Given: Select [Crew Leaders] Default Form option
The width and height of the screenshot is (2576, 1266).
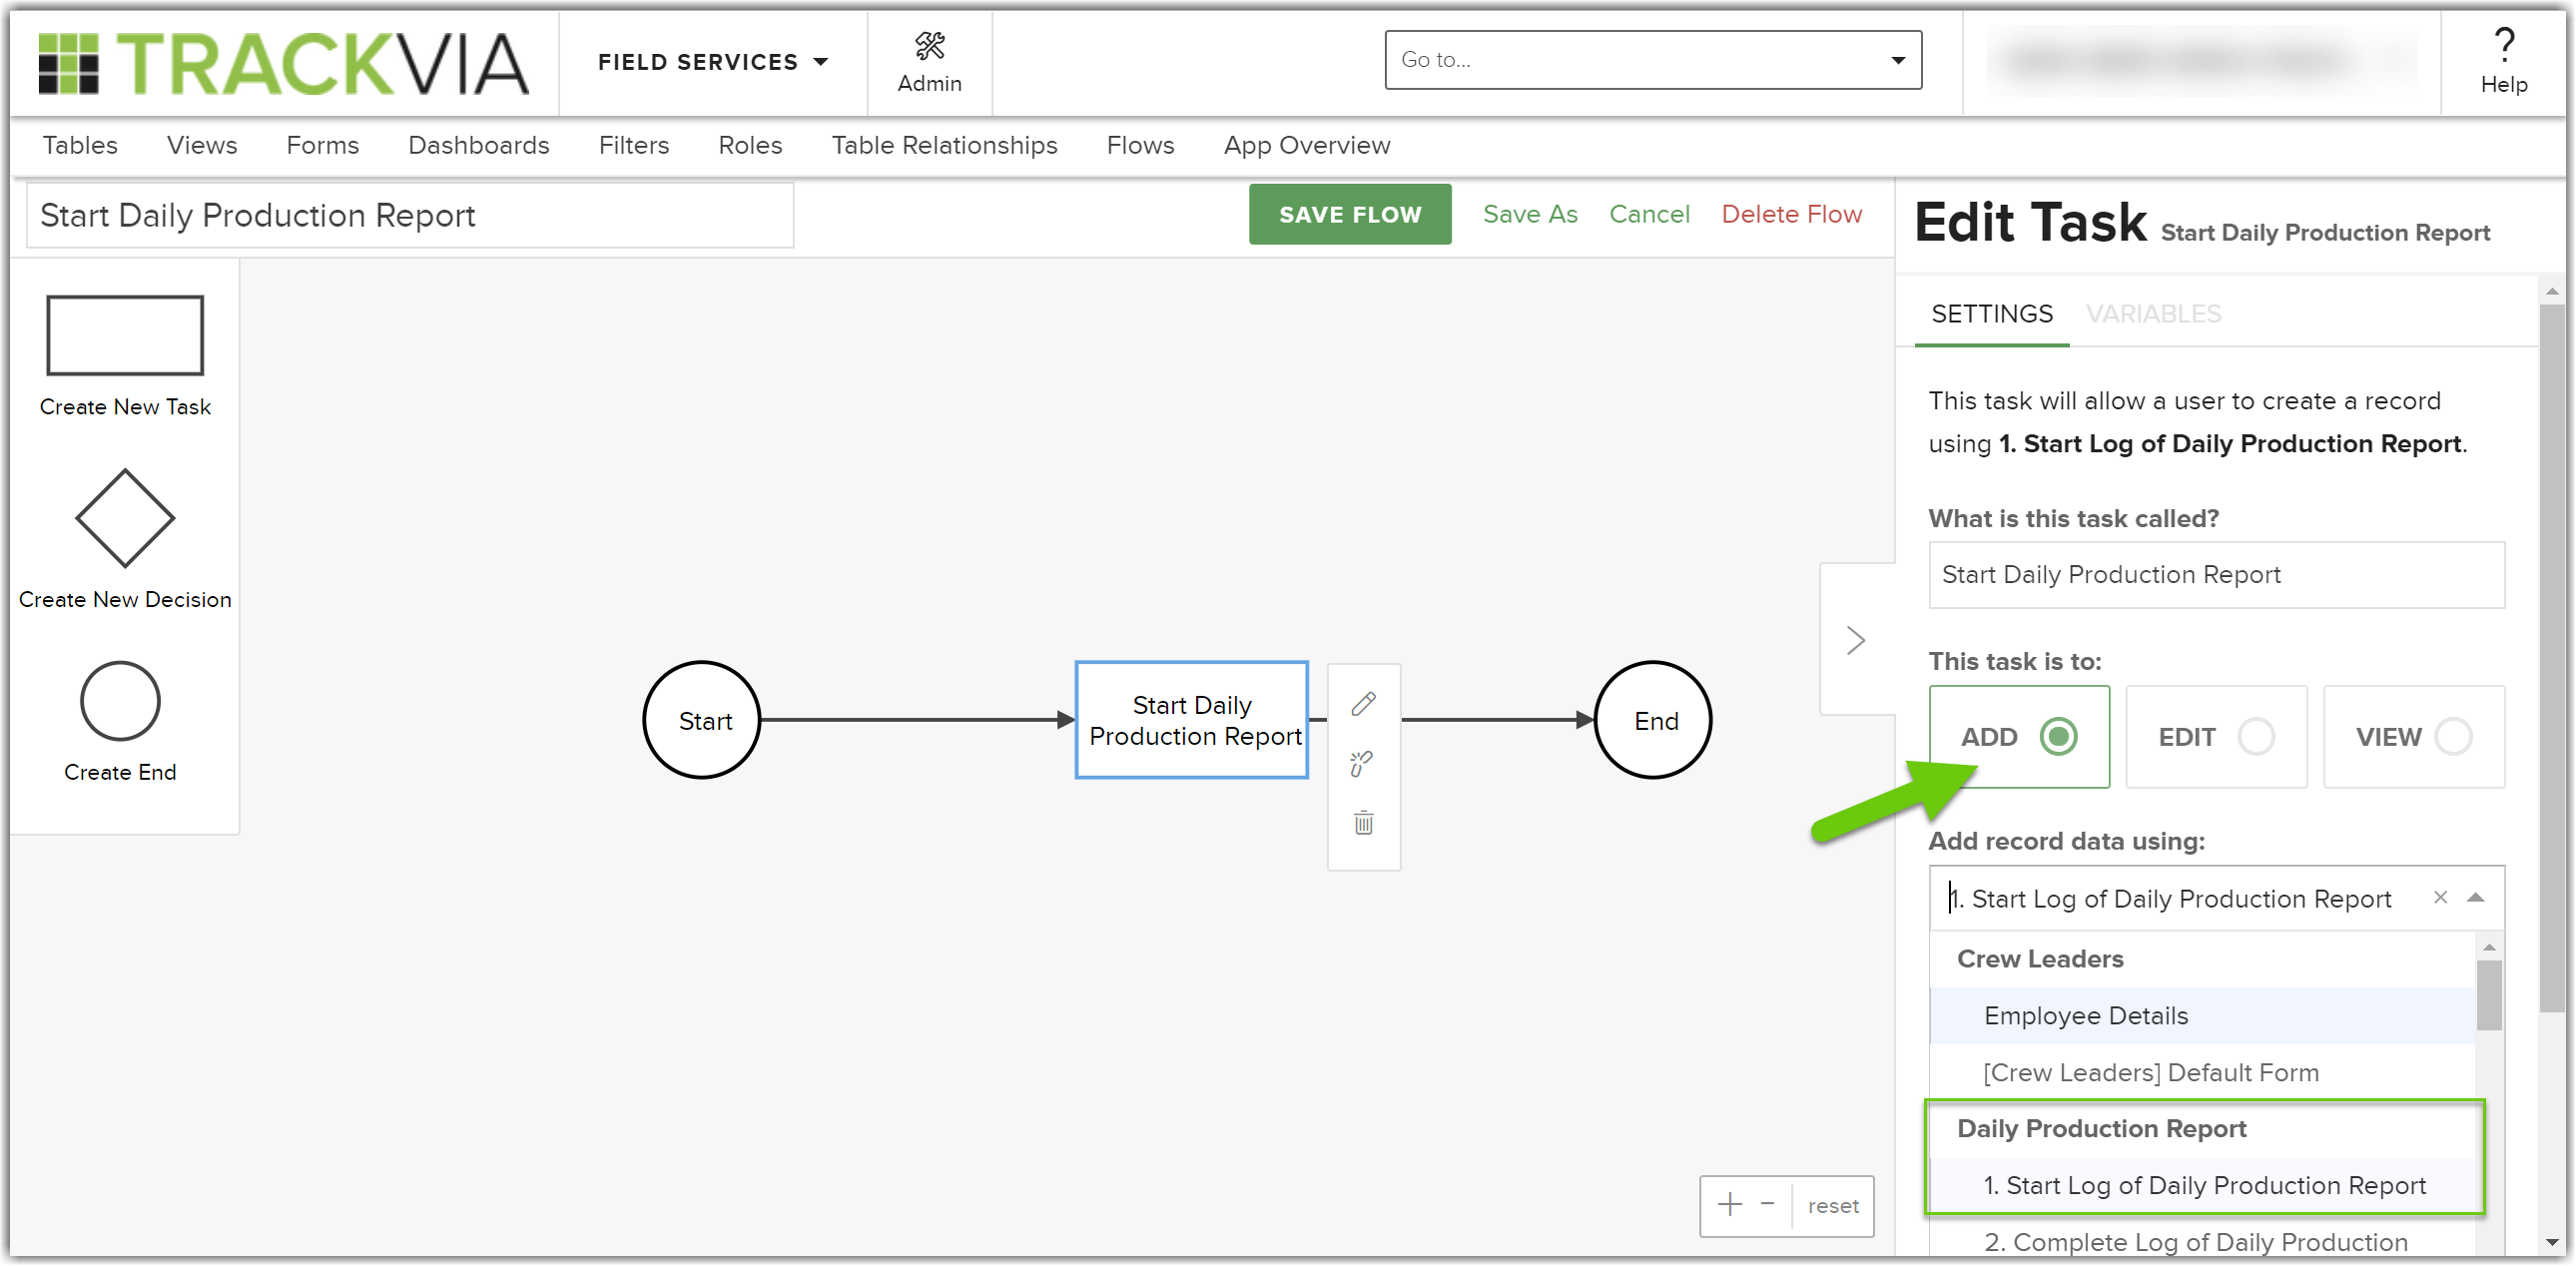Looking at the screenshot, I should [2202, 1073].
